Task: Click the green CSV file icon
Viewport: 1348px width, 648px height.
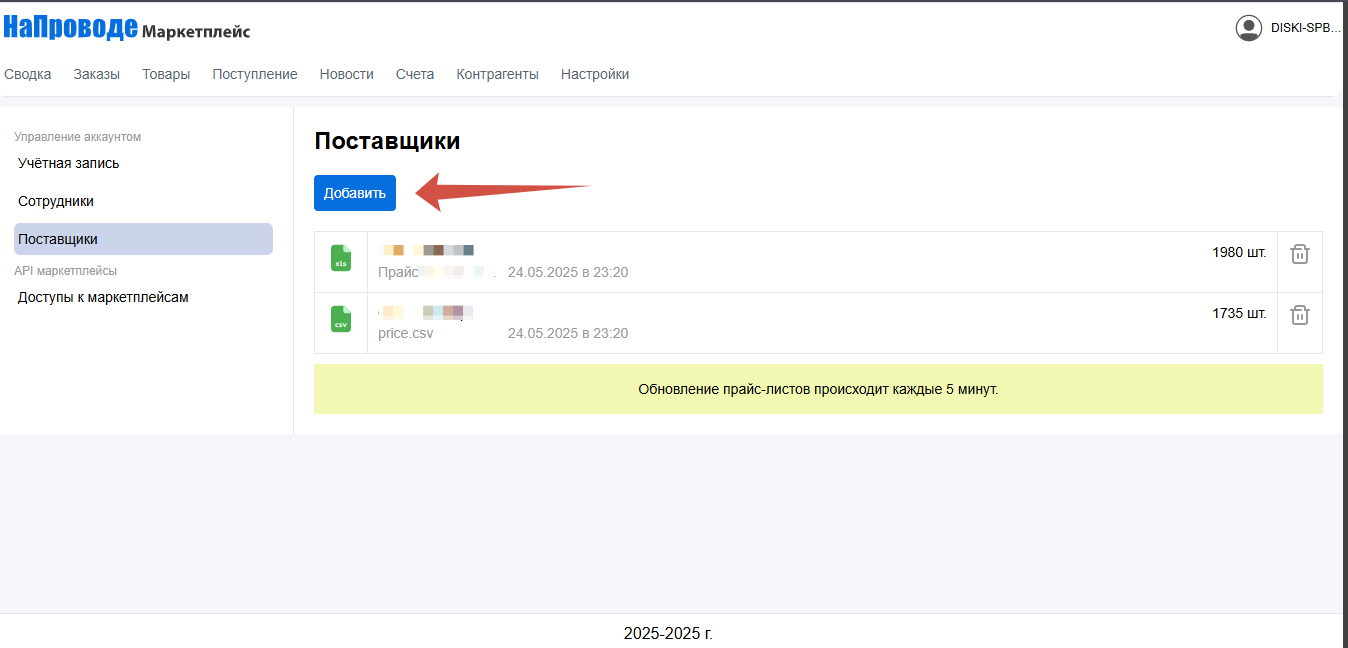Action: [341, 319]
